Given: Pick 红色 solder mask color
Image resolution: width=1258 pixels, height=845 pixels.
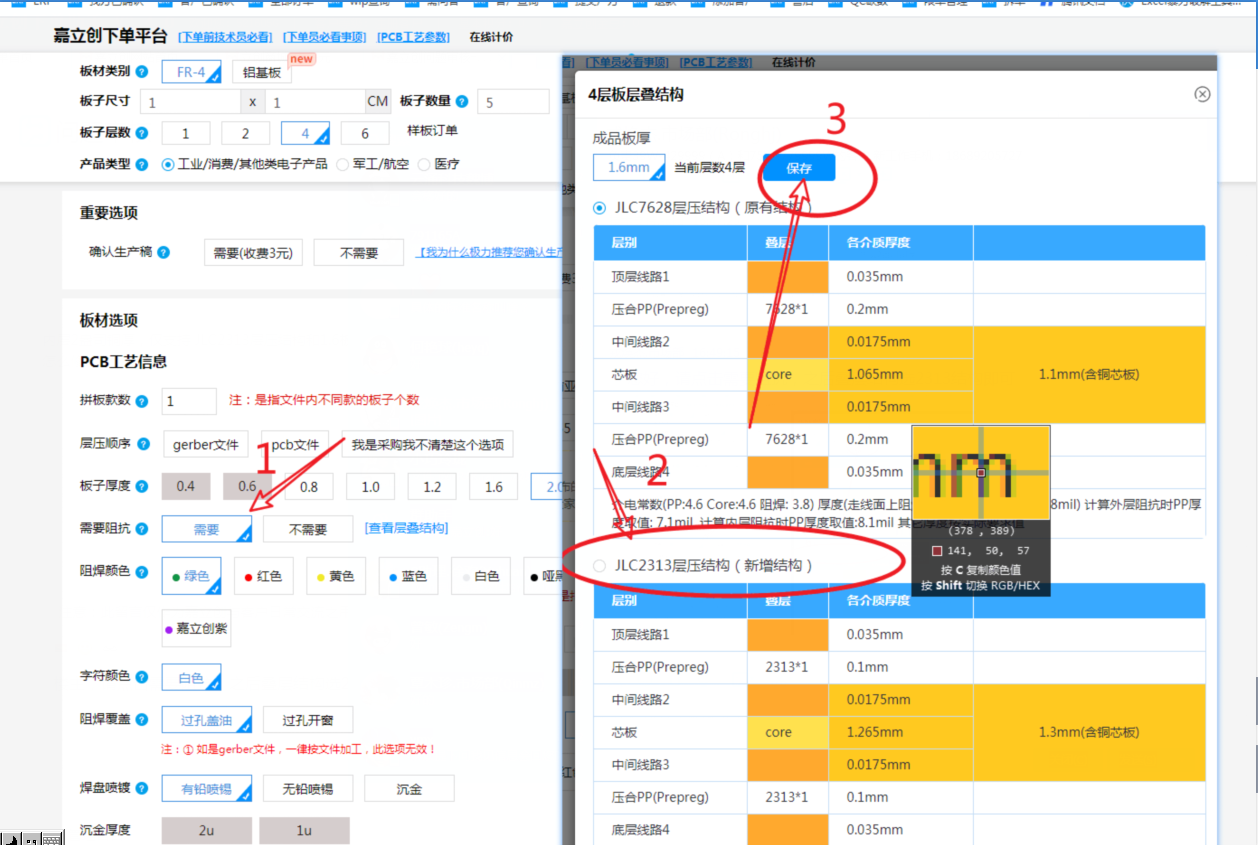Looking at the screenshot, I should [x=263, y=577].
